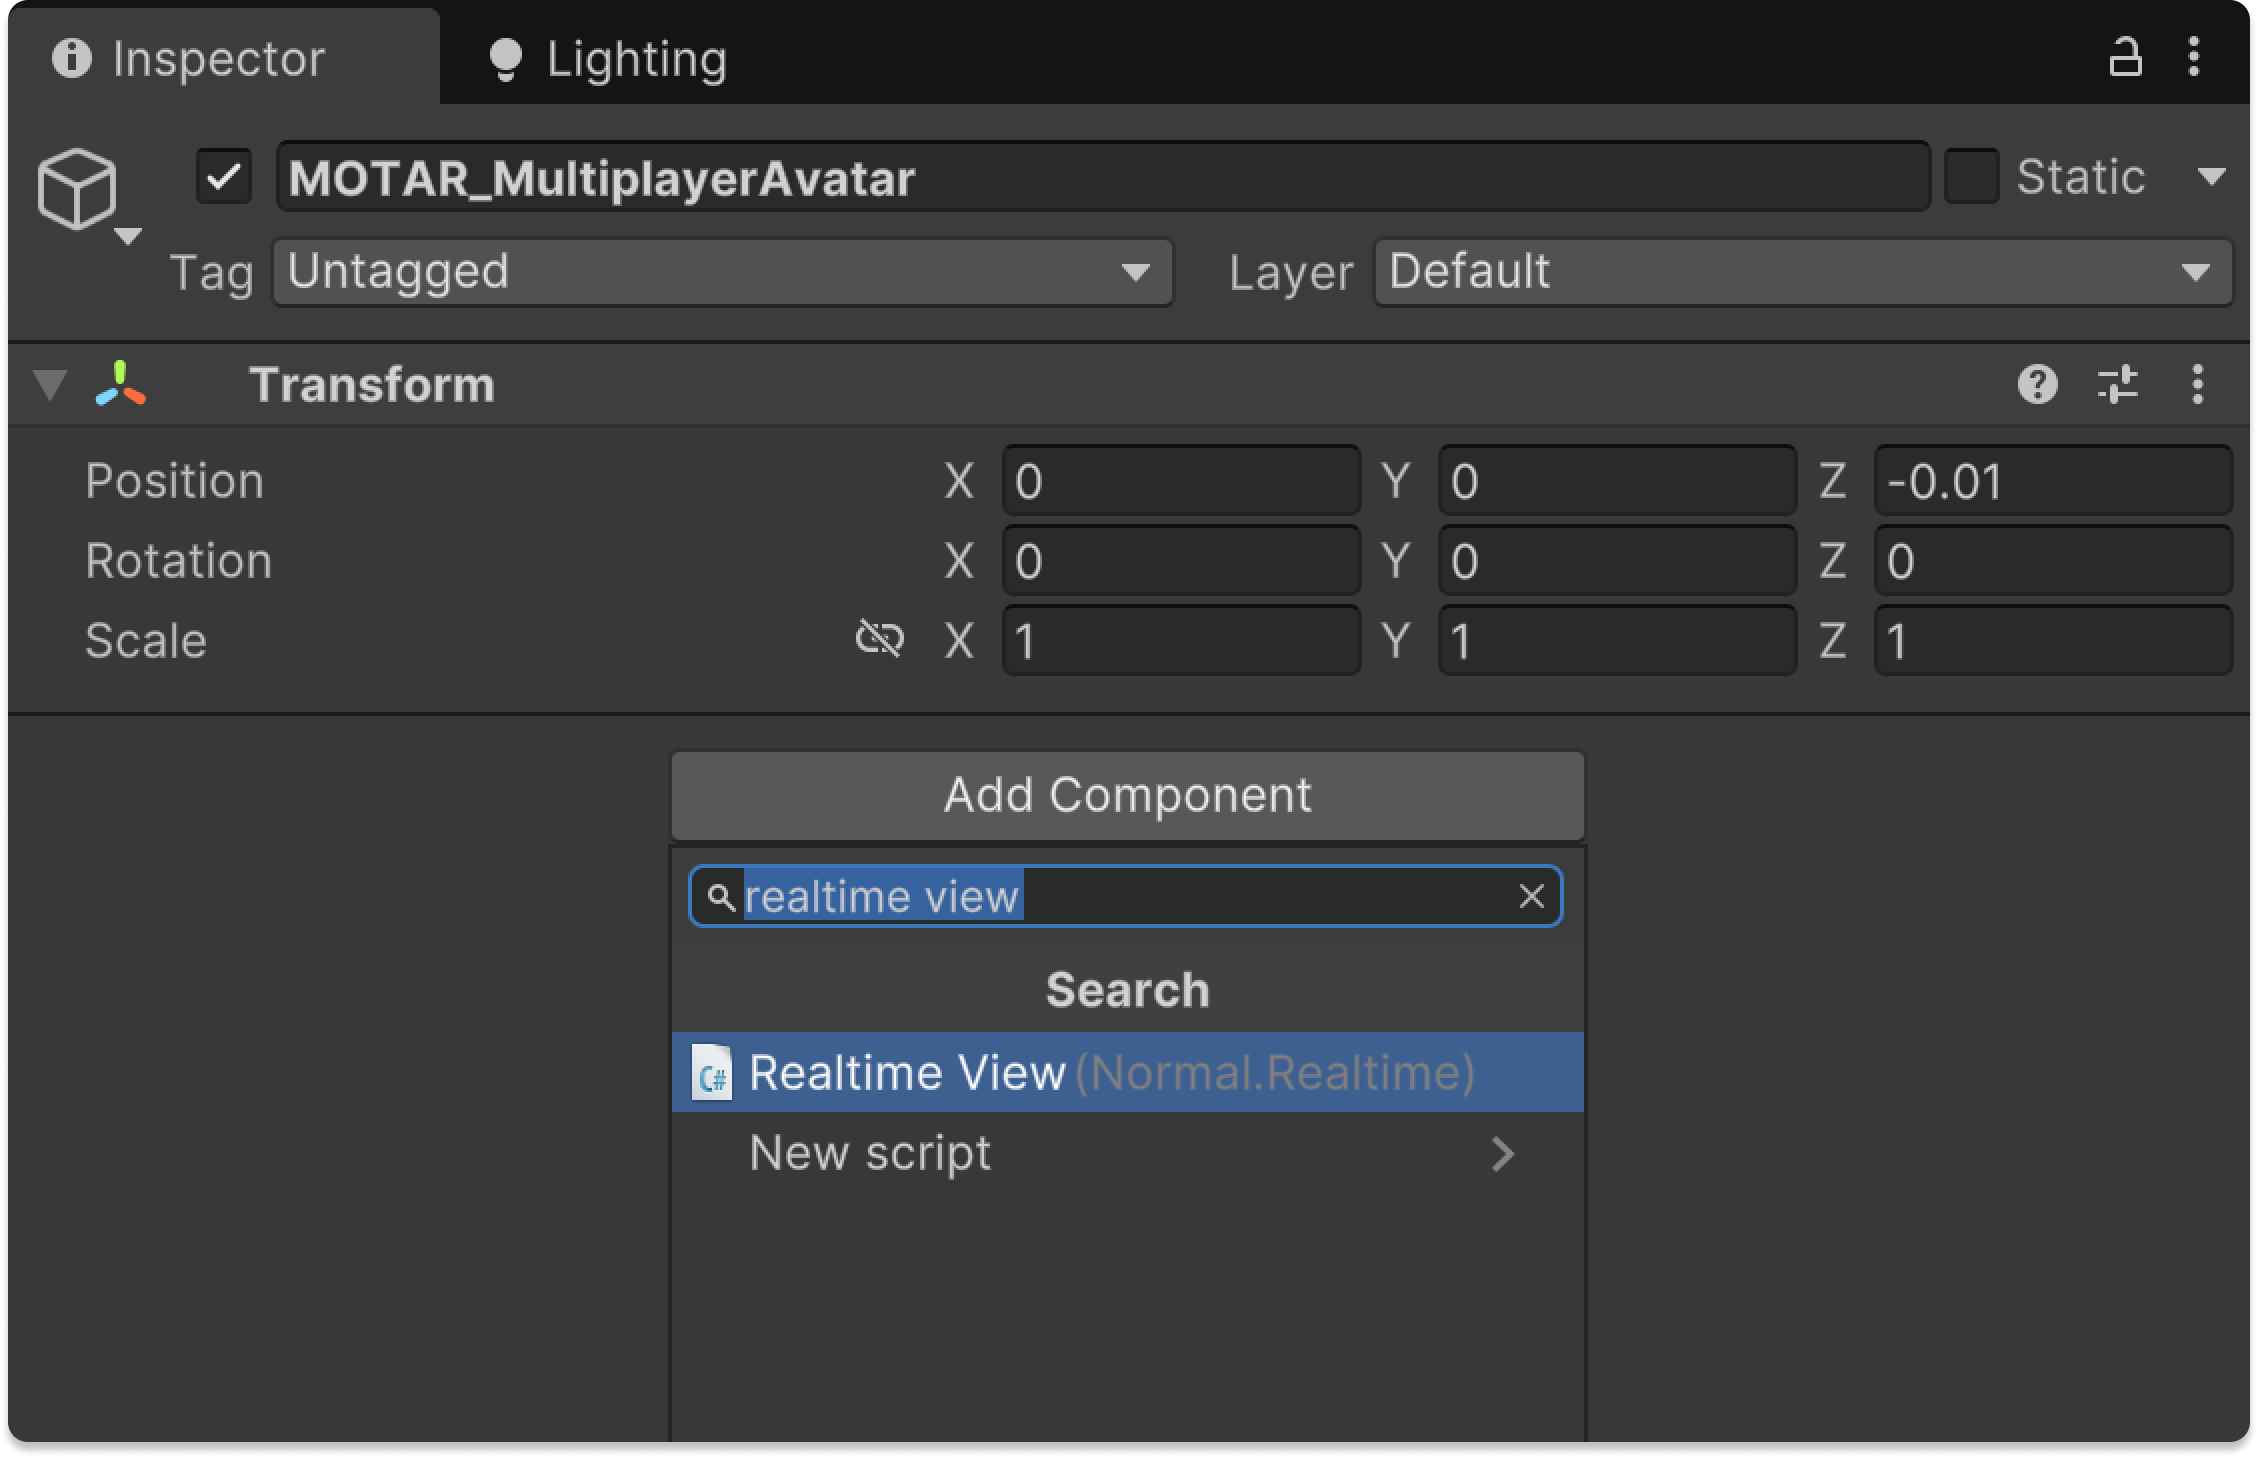Open Transform component three-dot menu
This screenshot has height=1458, width=2258.
2197,384
